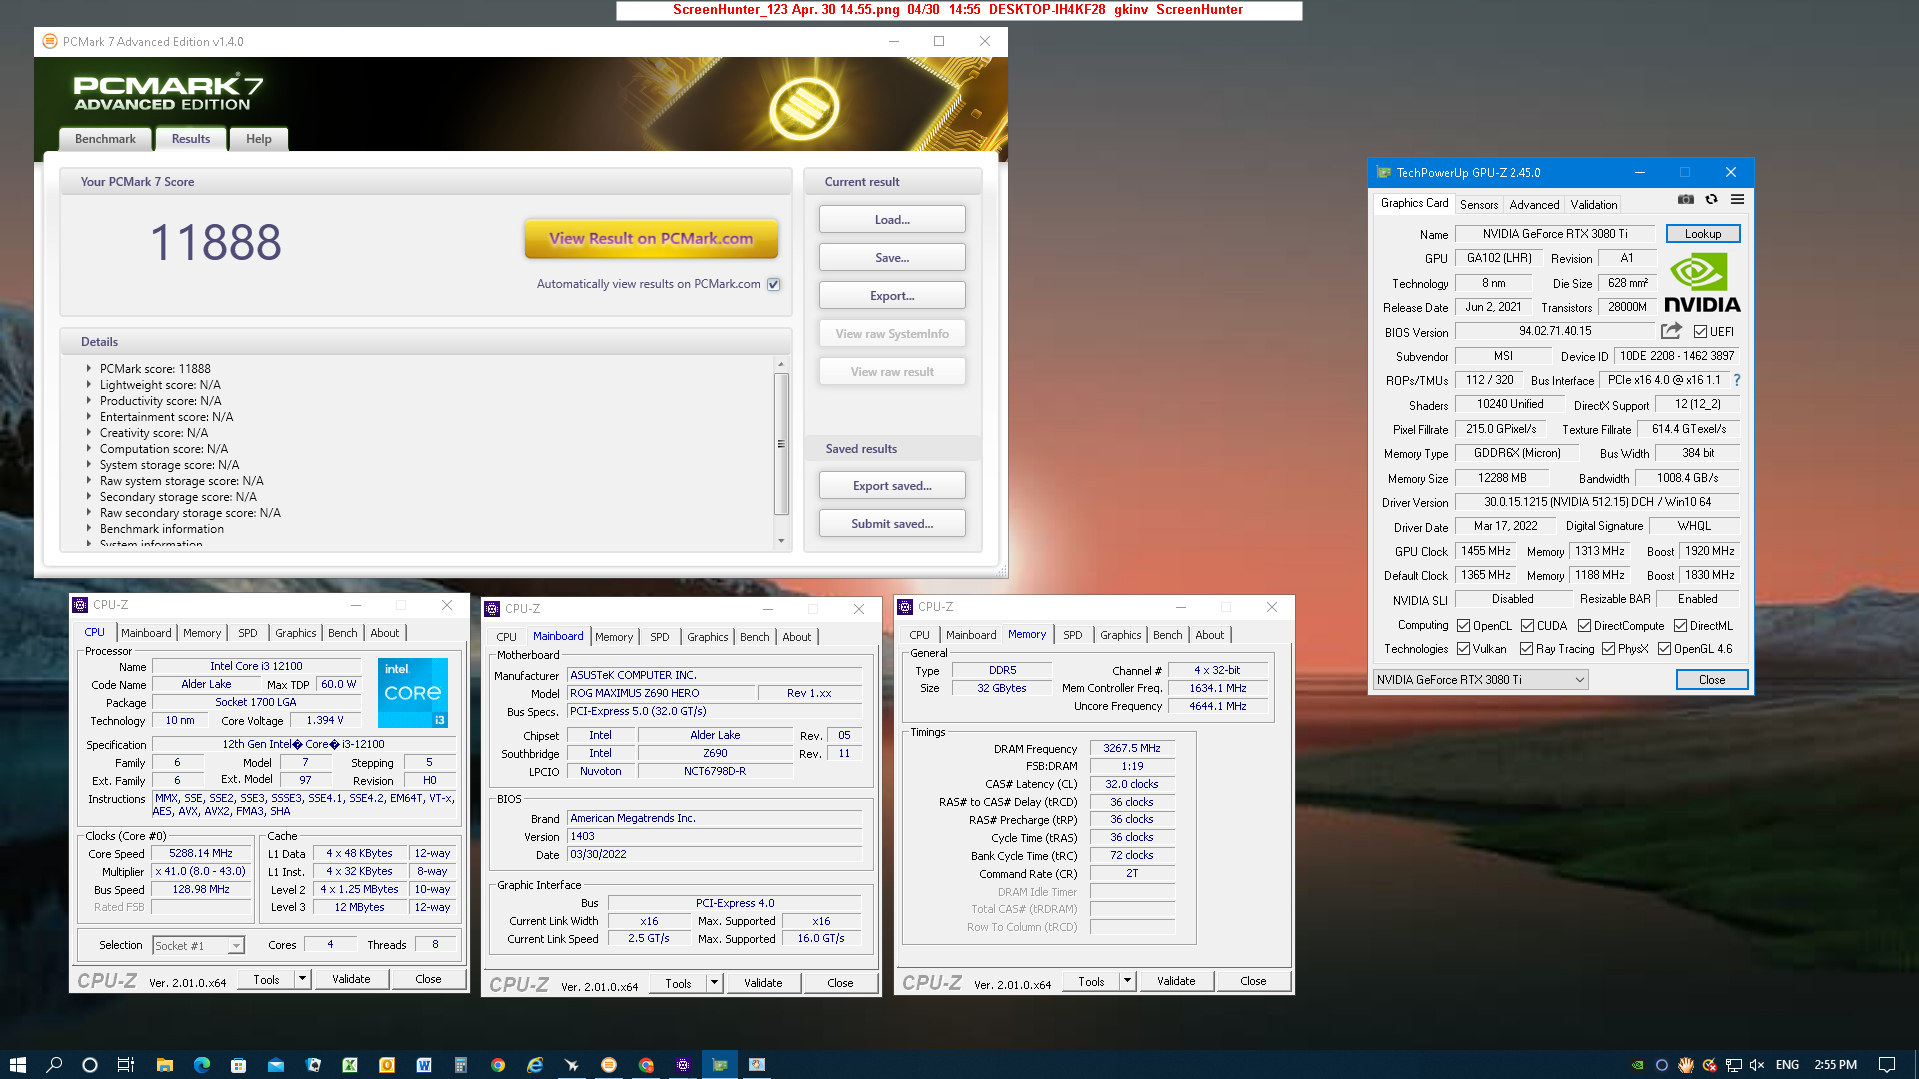Image resolution: width=1919 pixels, height=1079 pixels.
Task: Click the GPU-Z refresh icon
Action: (1712, 200)
